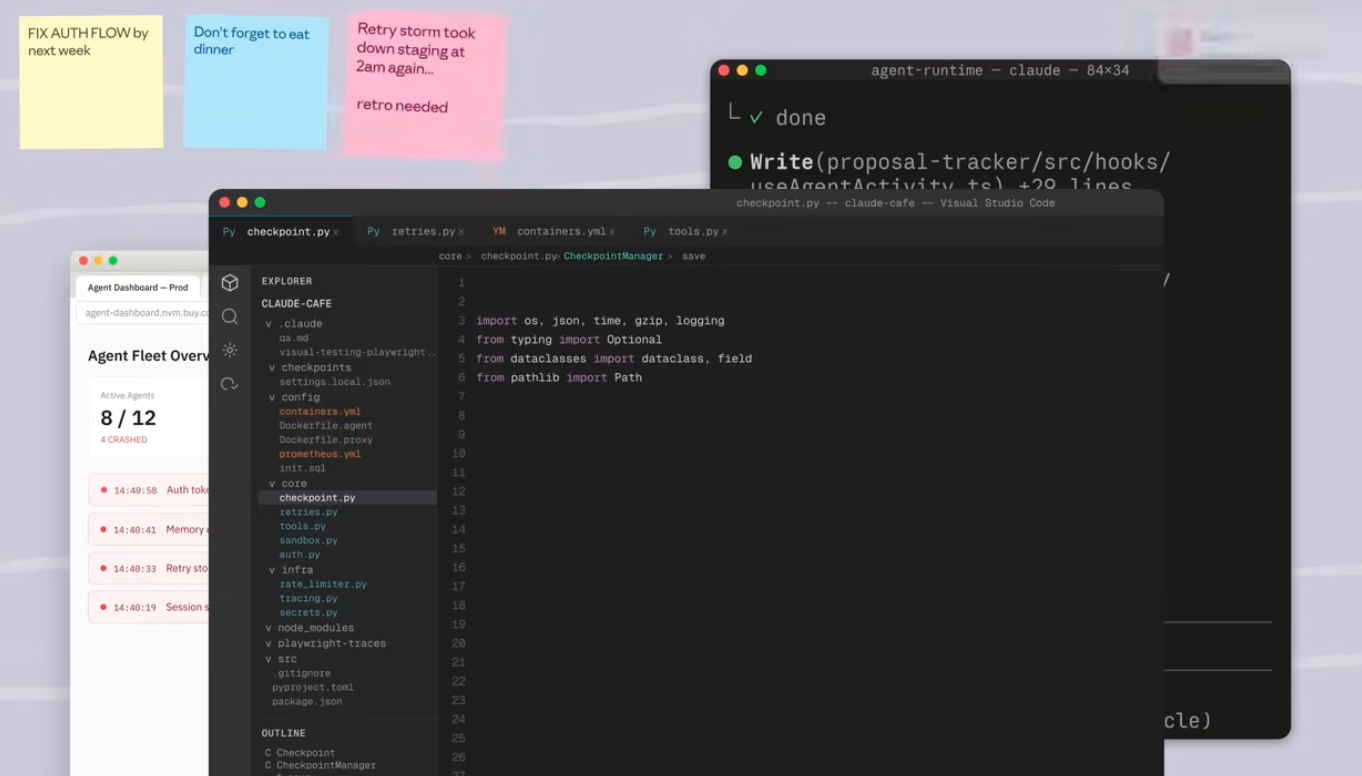Toggle the node_modules folder
This screenshot has height=776, width=1362.
(309, 628)
